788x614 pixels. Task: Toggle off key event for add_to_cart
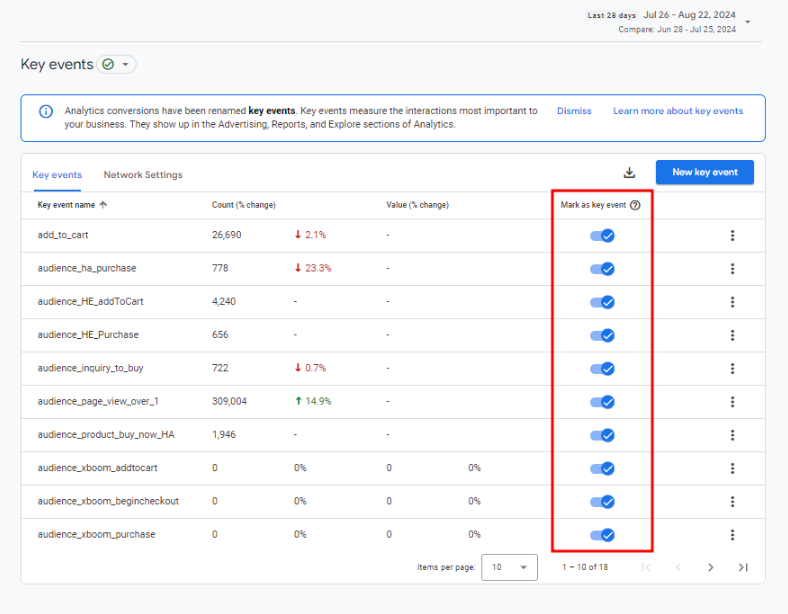[x=602, y=236]
